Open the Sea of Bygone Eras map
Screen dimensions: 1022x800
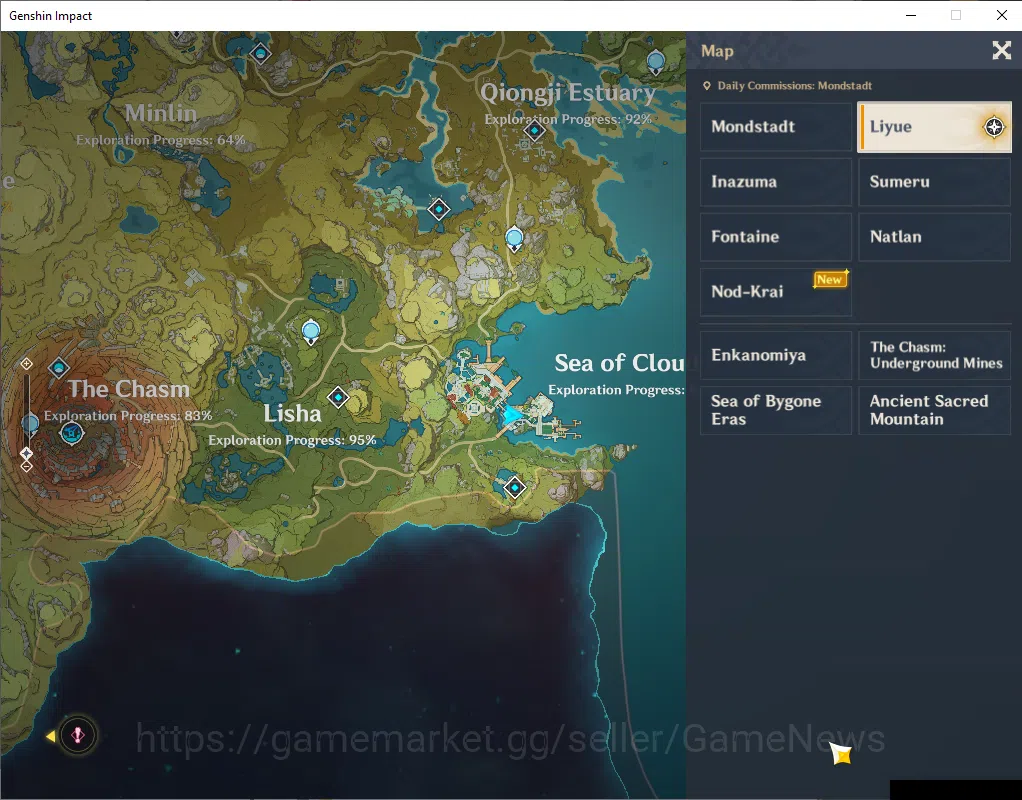pyautogui.click(x=776, y=410)
